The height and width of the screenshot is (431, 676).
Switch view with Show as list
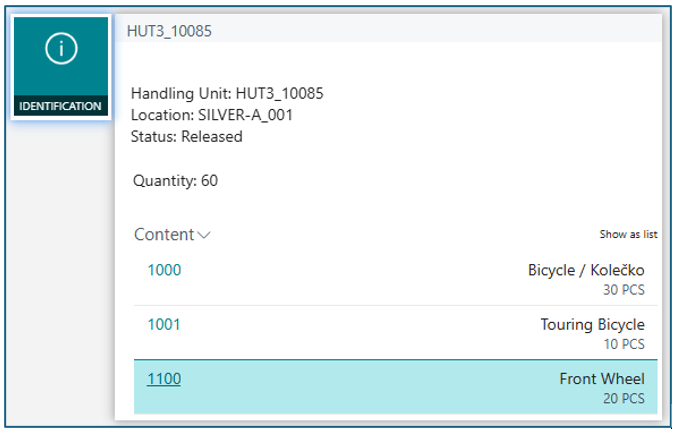pos(628,234)
